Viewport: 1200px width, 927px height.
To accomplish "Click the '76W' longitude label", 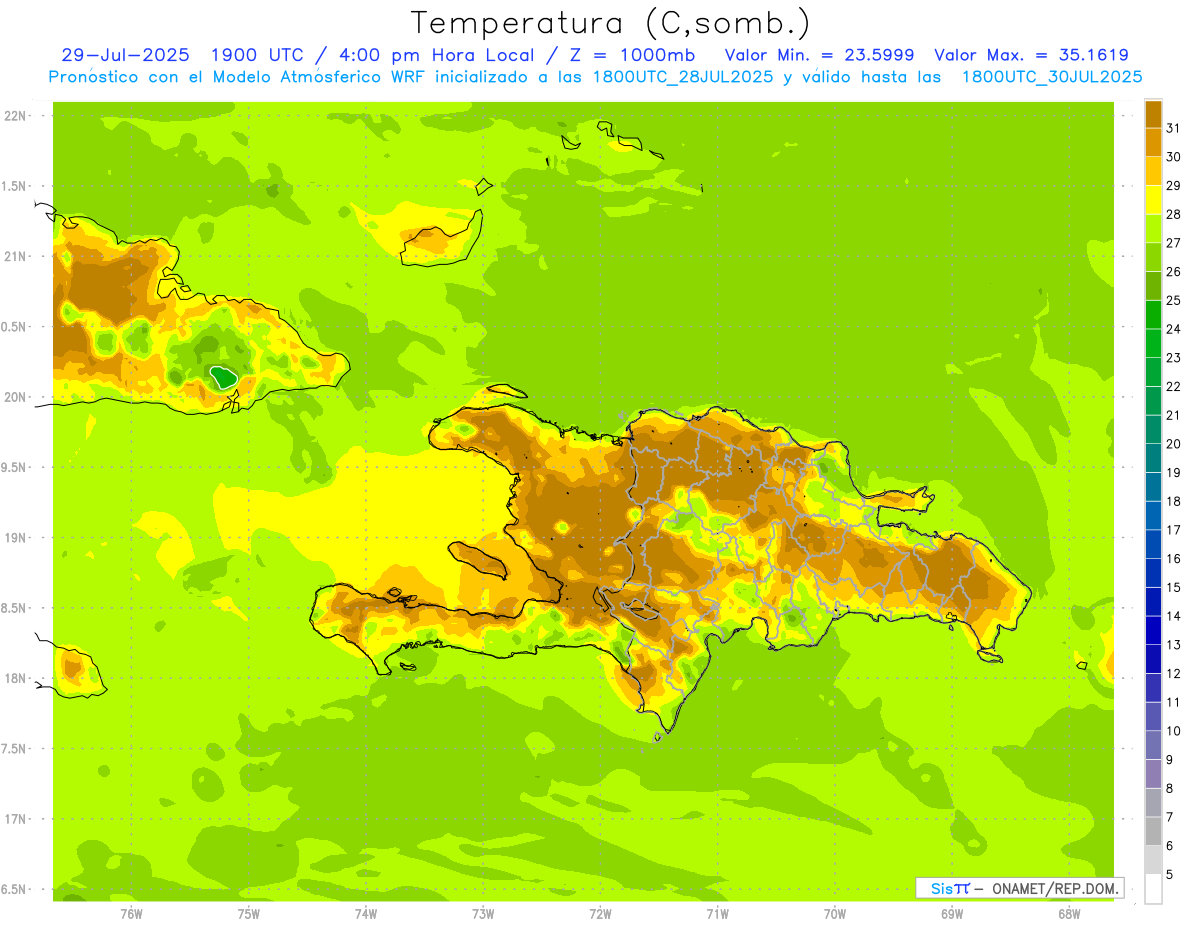I will (131, 914).
